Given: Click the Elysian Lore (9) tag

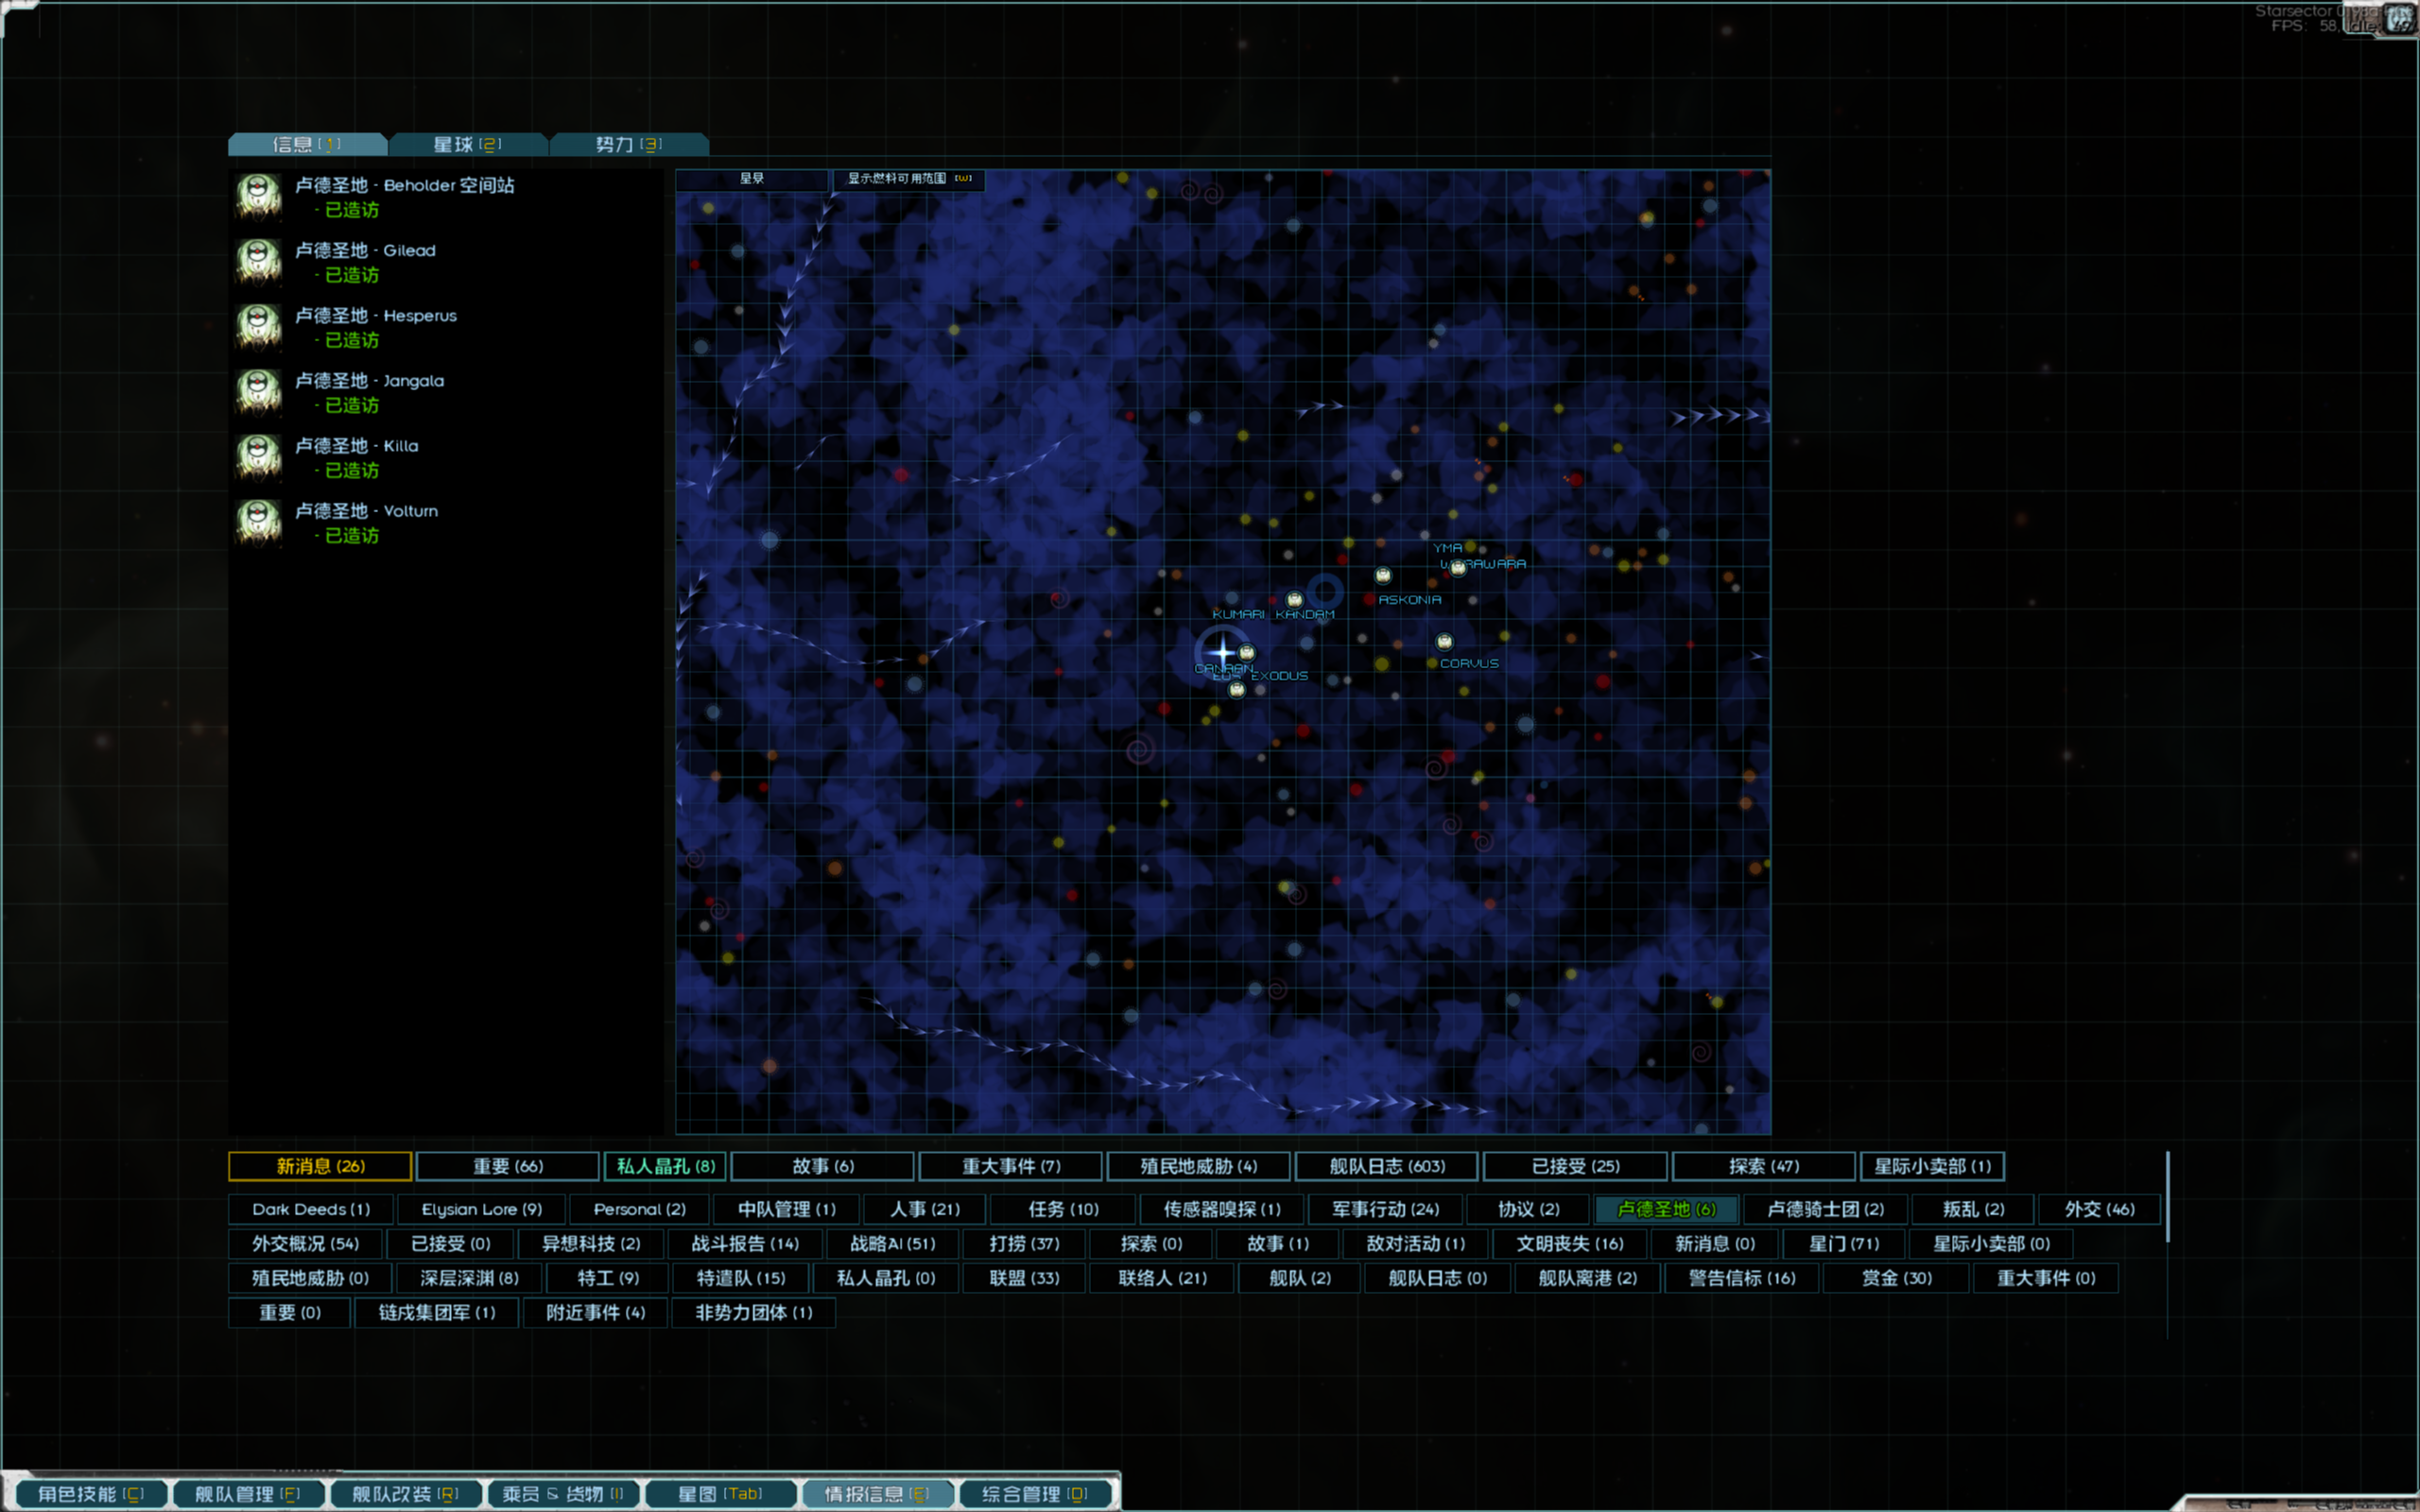Looking at the screenshot, I should (x=482, y=1209).
